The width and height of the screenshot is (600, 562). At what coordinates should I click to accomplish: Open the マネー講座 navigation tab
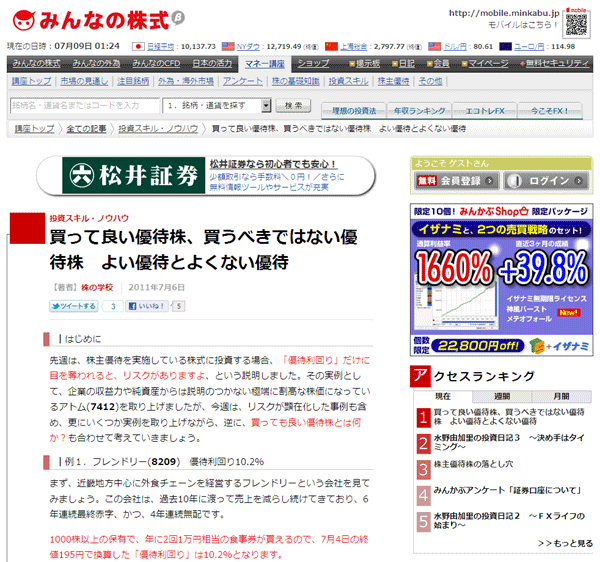268,63
